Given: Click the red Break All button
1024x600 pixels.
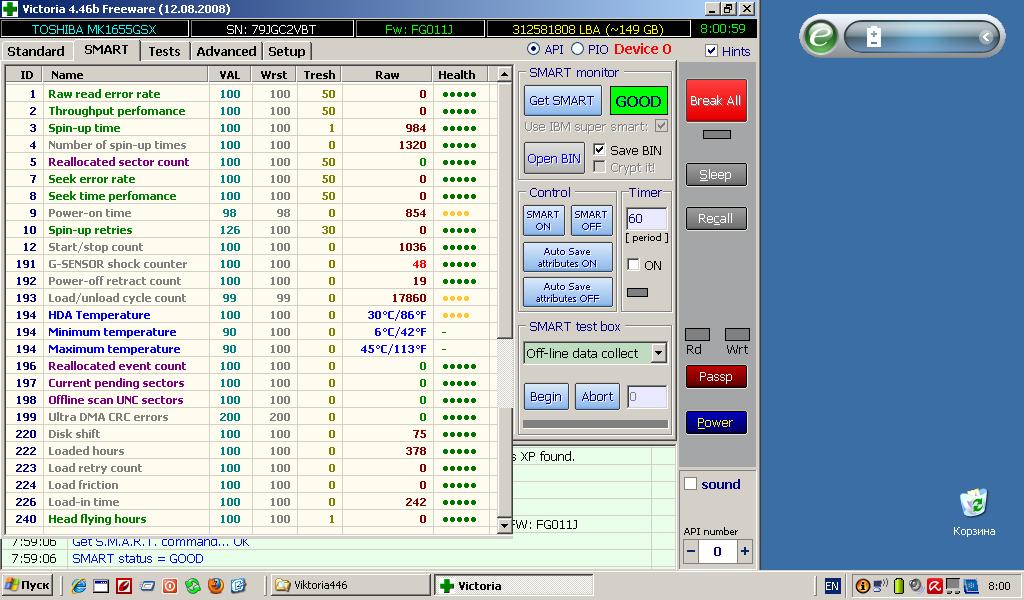Looking at the screenshot, I should click(x=716, y=101).
